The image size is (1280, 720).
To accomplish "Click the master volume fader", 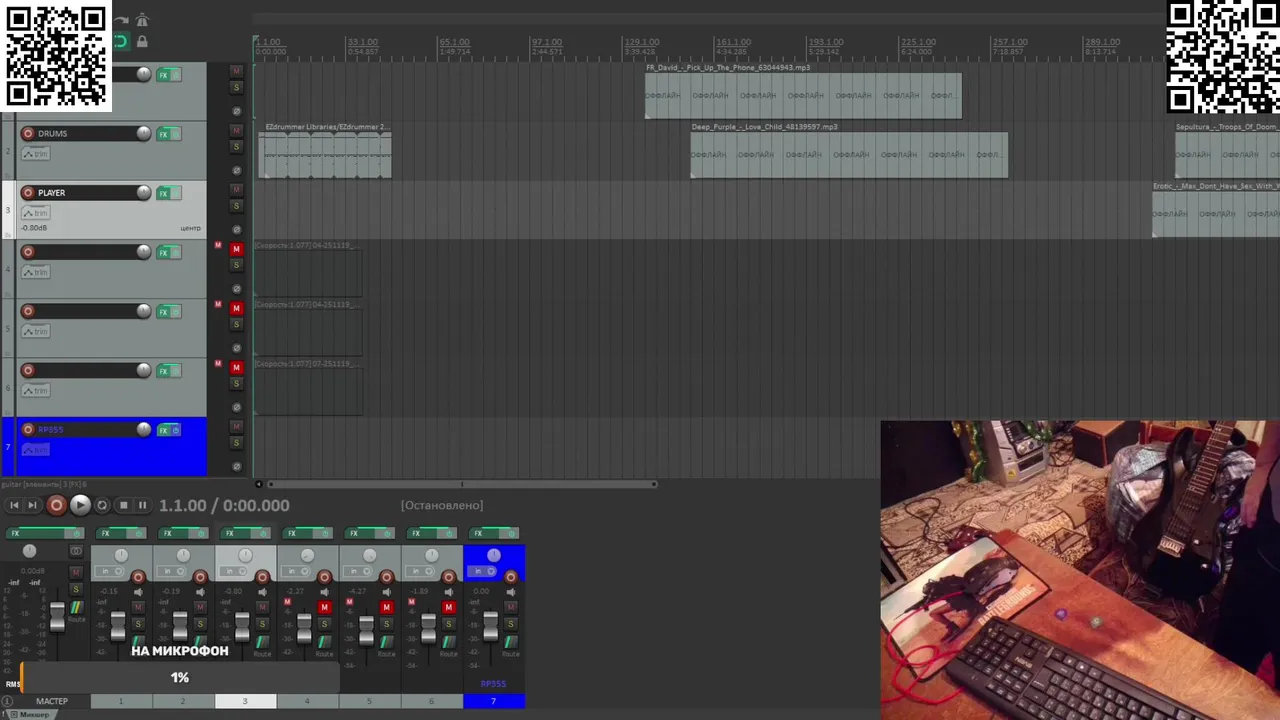I will click(x=57, y=615).
